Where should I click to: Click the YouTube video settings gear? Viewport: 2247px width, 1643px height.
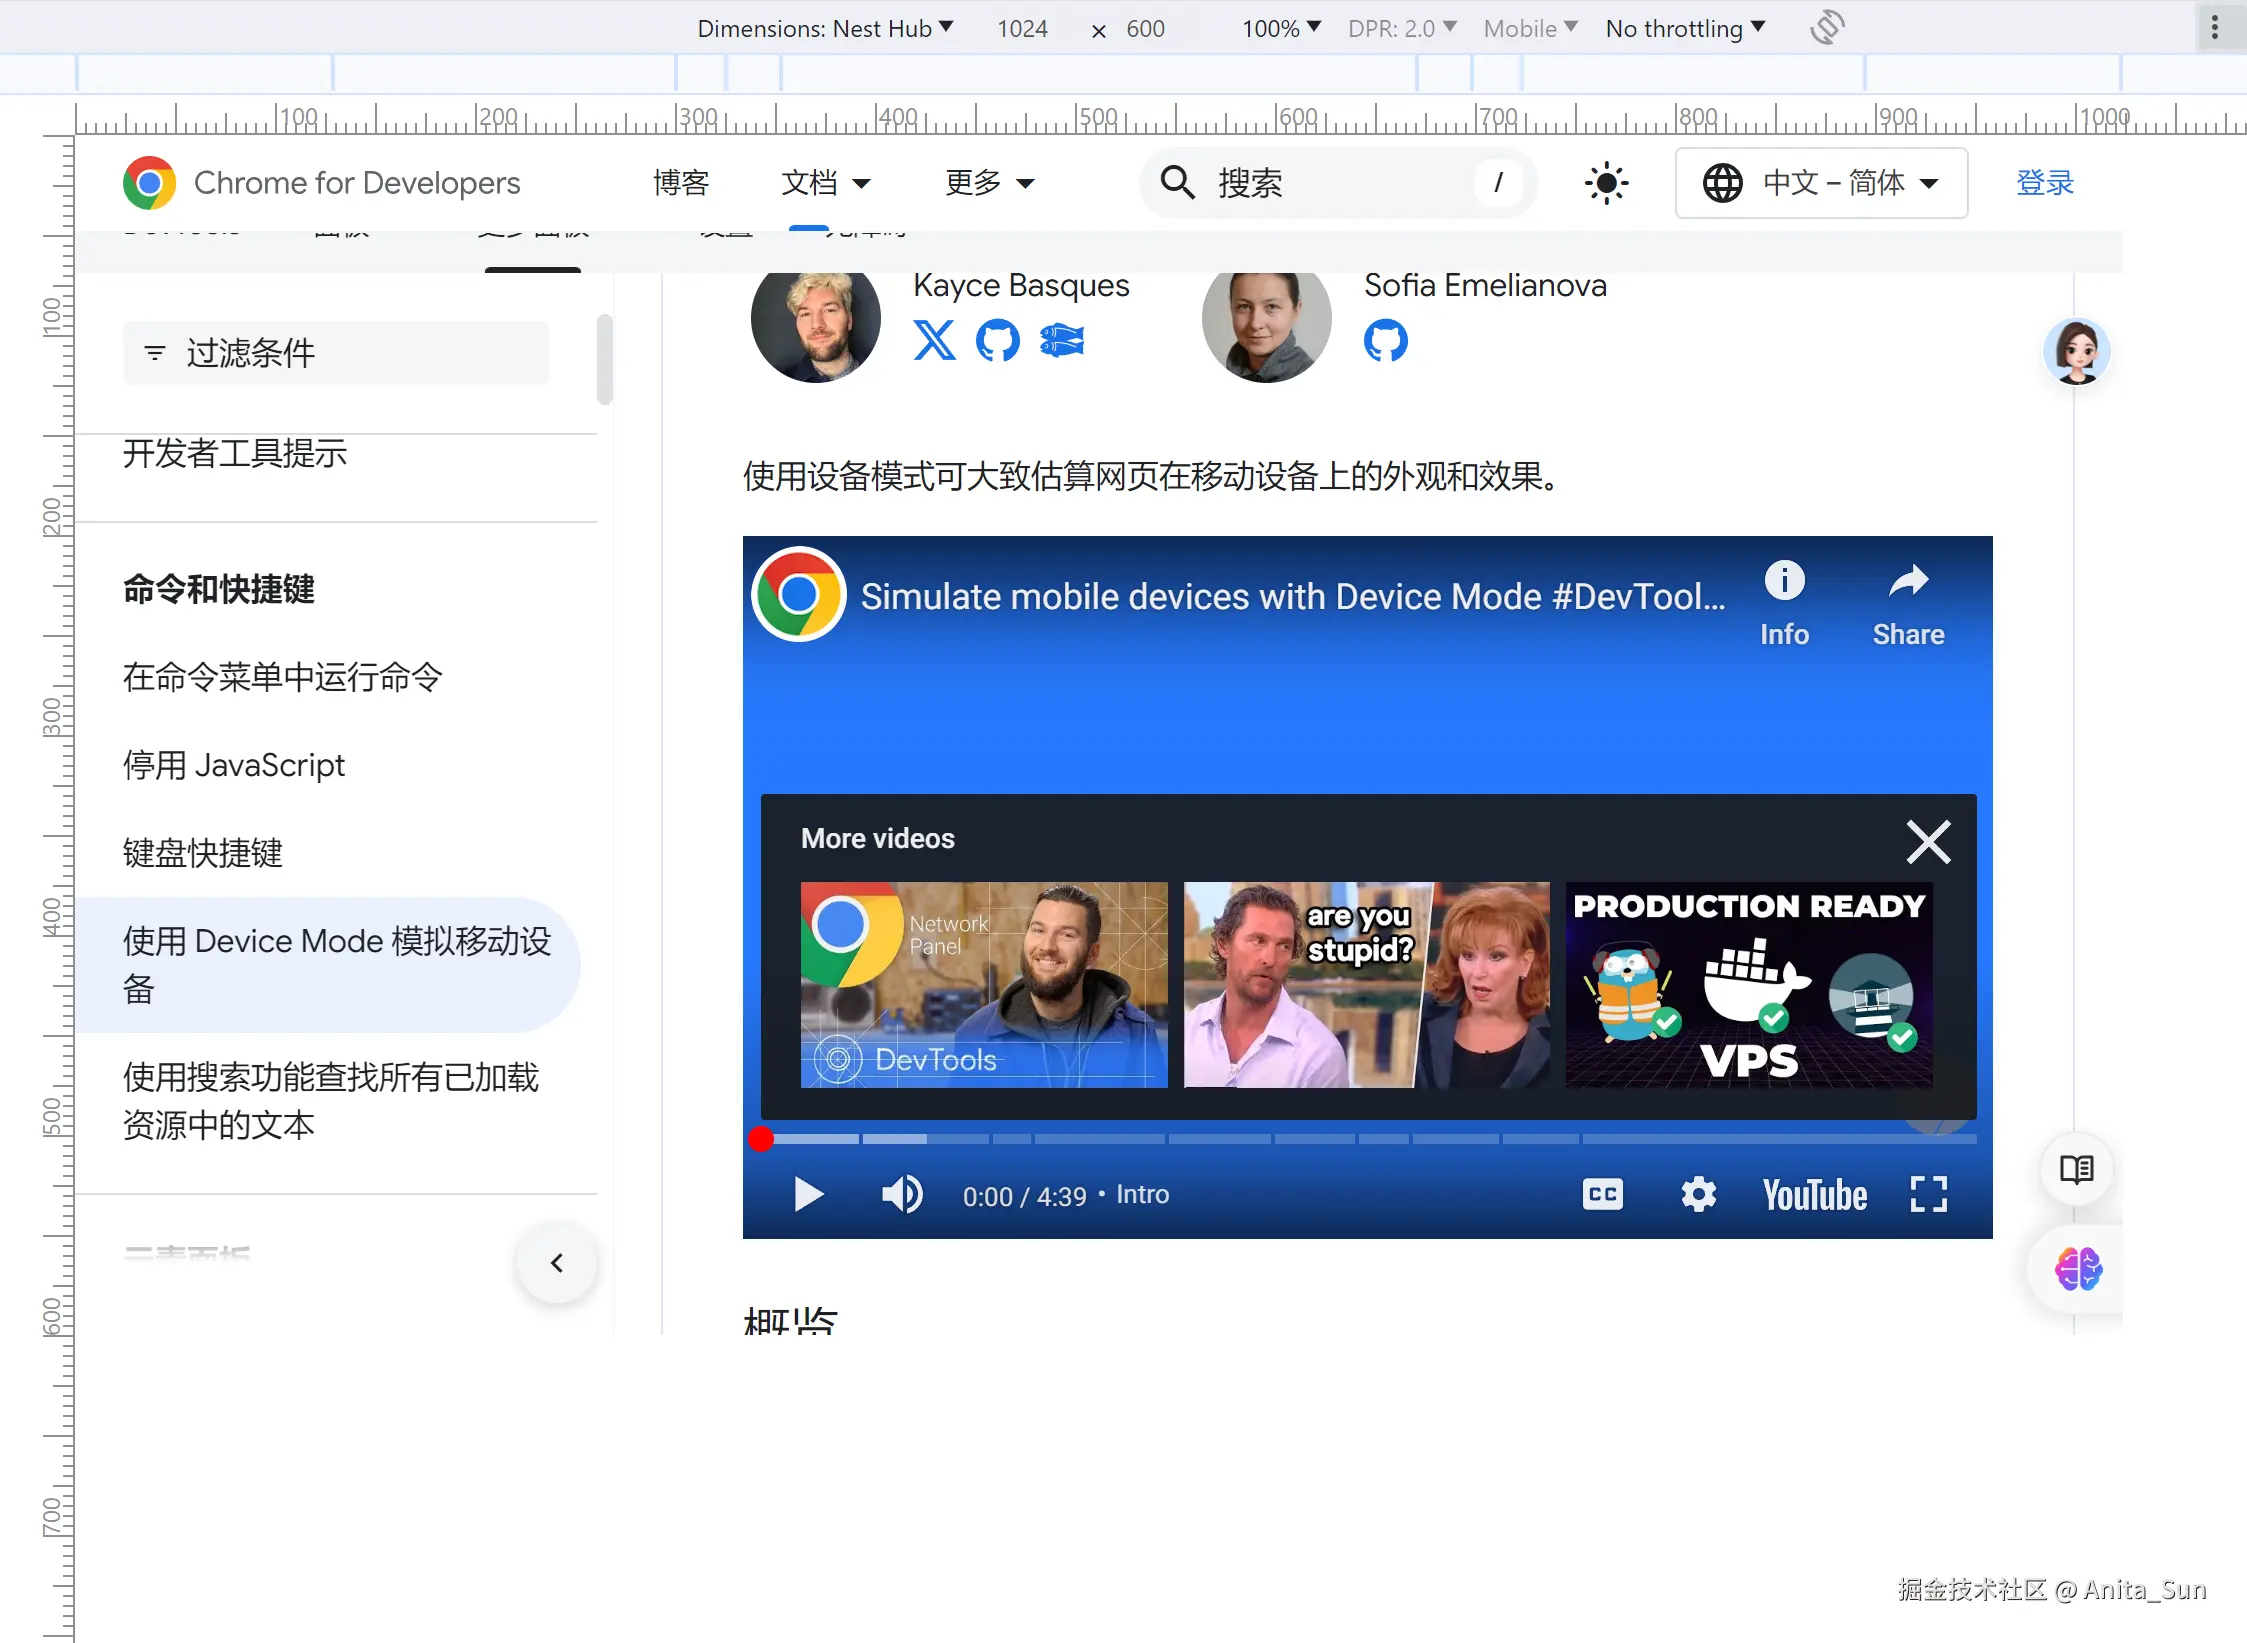1698,1194
